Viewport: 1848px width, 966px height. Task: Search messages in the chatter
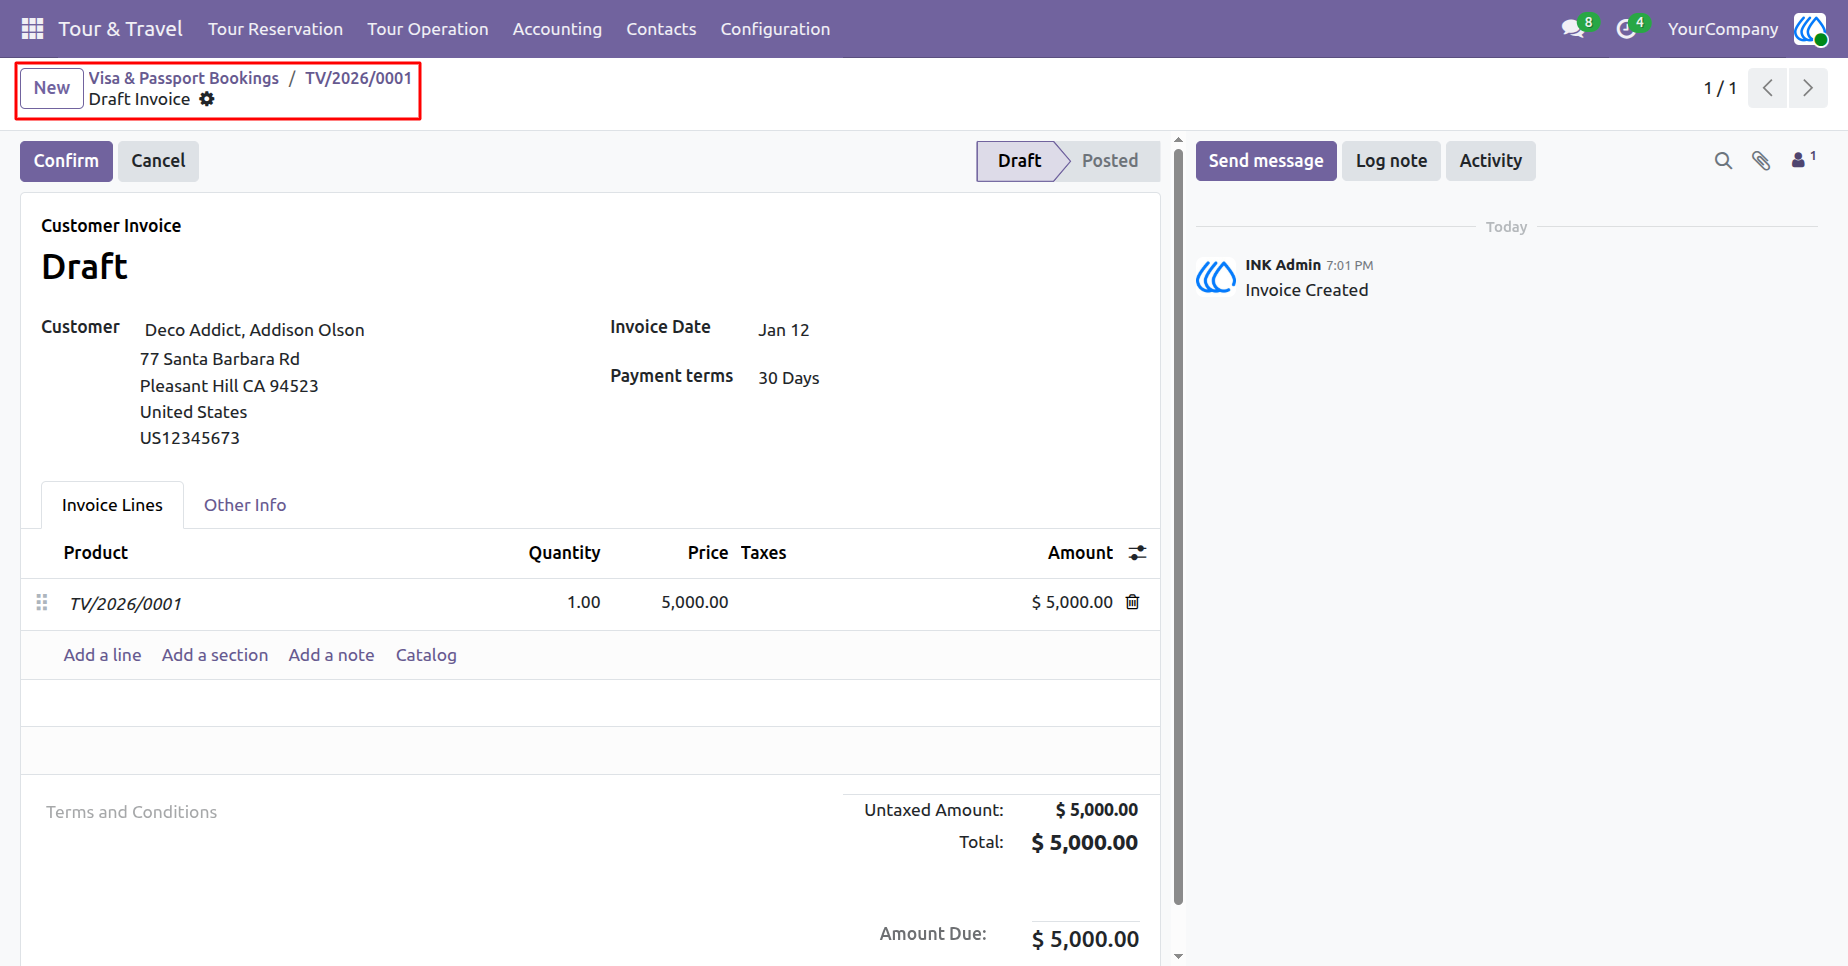point(1723,161)
